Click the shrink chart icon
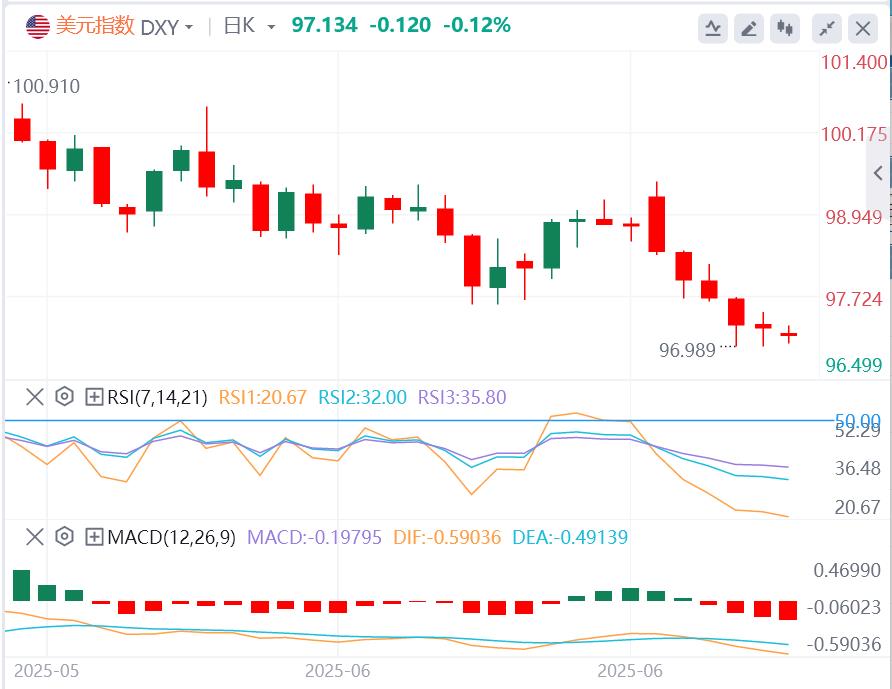This screenshot has width=892, height=689. tap(824, 29)
